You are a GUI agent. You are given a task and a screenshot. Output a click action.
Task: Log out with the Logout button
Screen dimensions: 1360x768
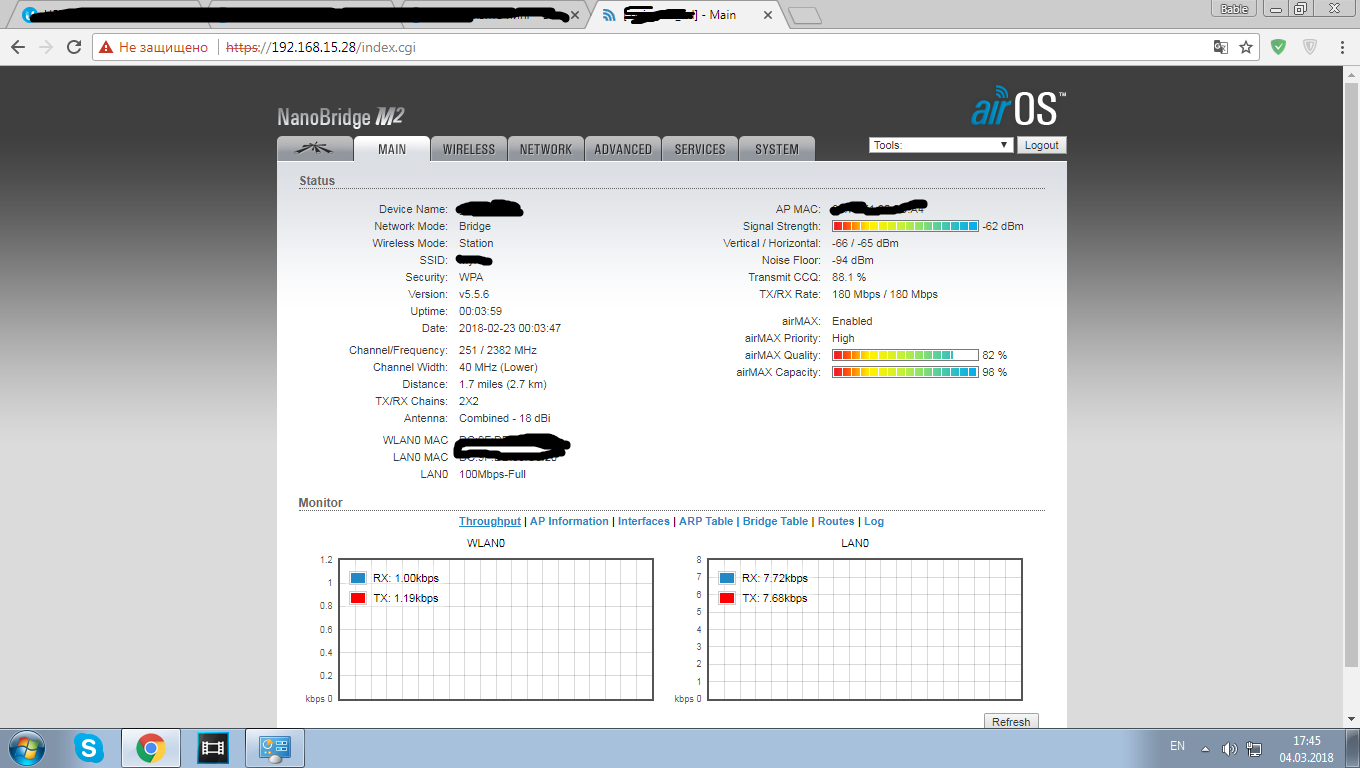(x=1041, y=145)
